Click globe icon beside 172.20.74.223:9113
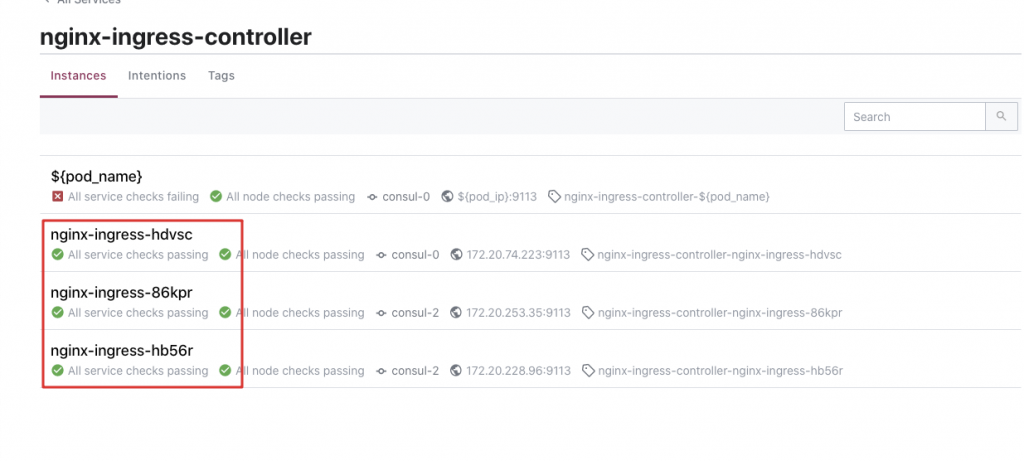The height and width of the screenshot is (461, 1024). click(x=456, y=255)
